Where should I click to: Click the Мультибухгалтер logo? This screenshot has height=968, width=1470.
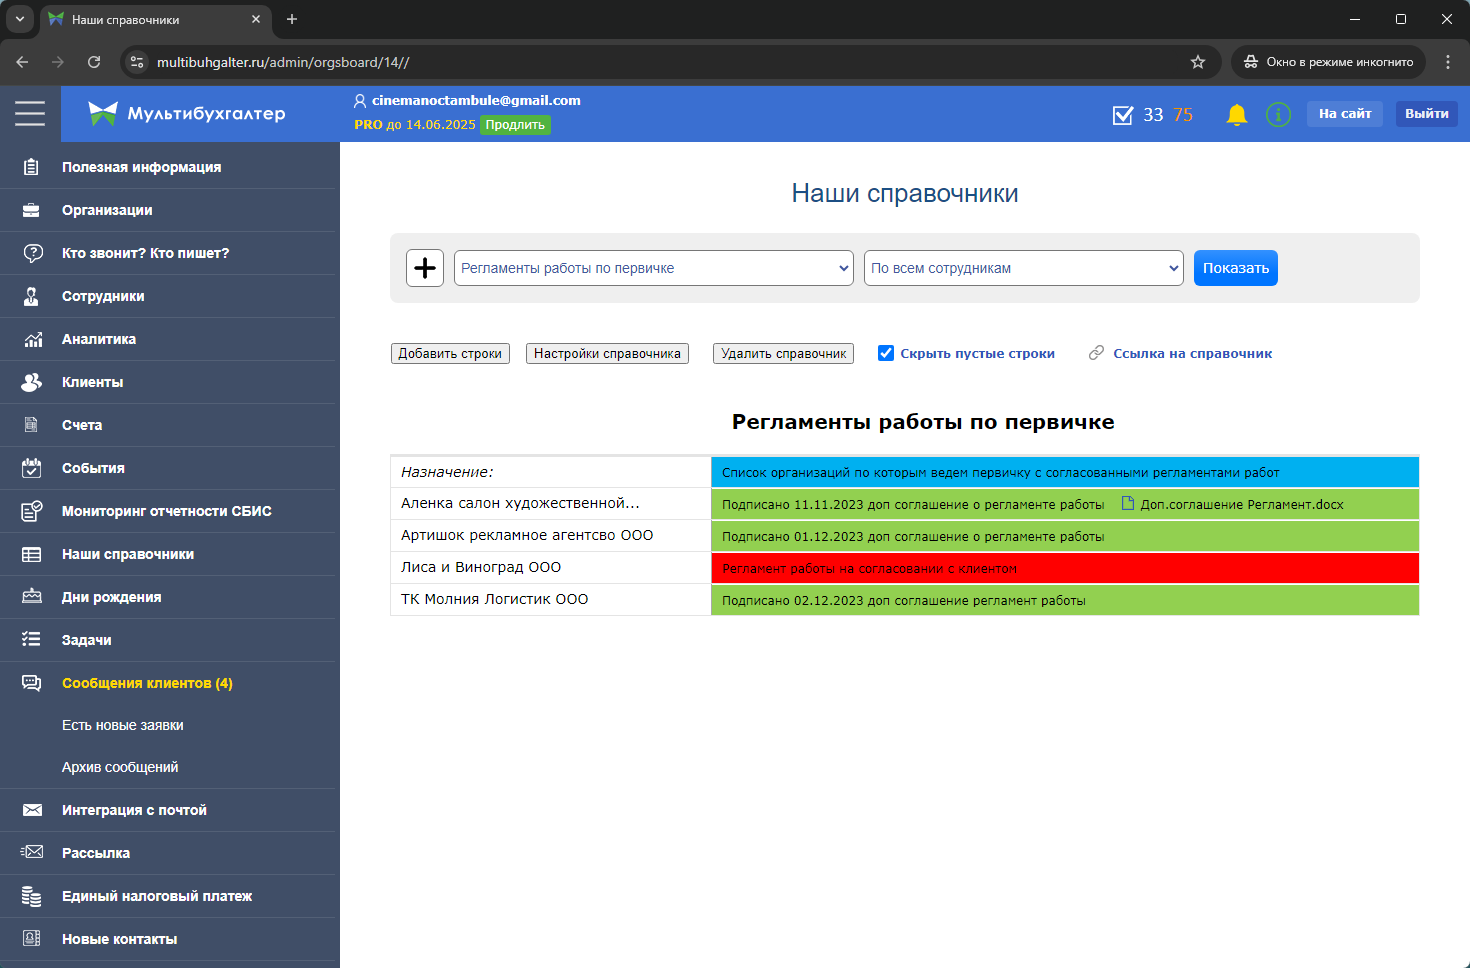point(187,114)
